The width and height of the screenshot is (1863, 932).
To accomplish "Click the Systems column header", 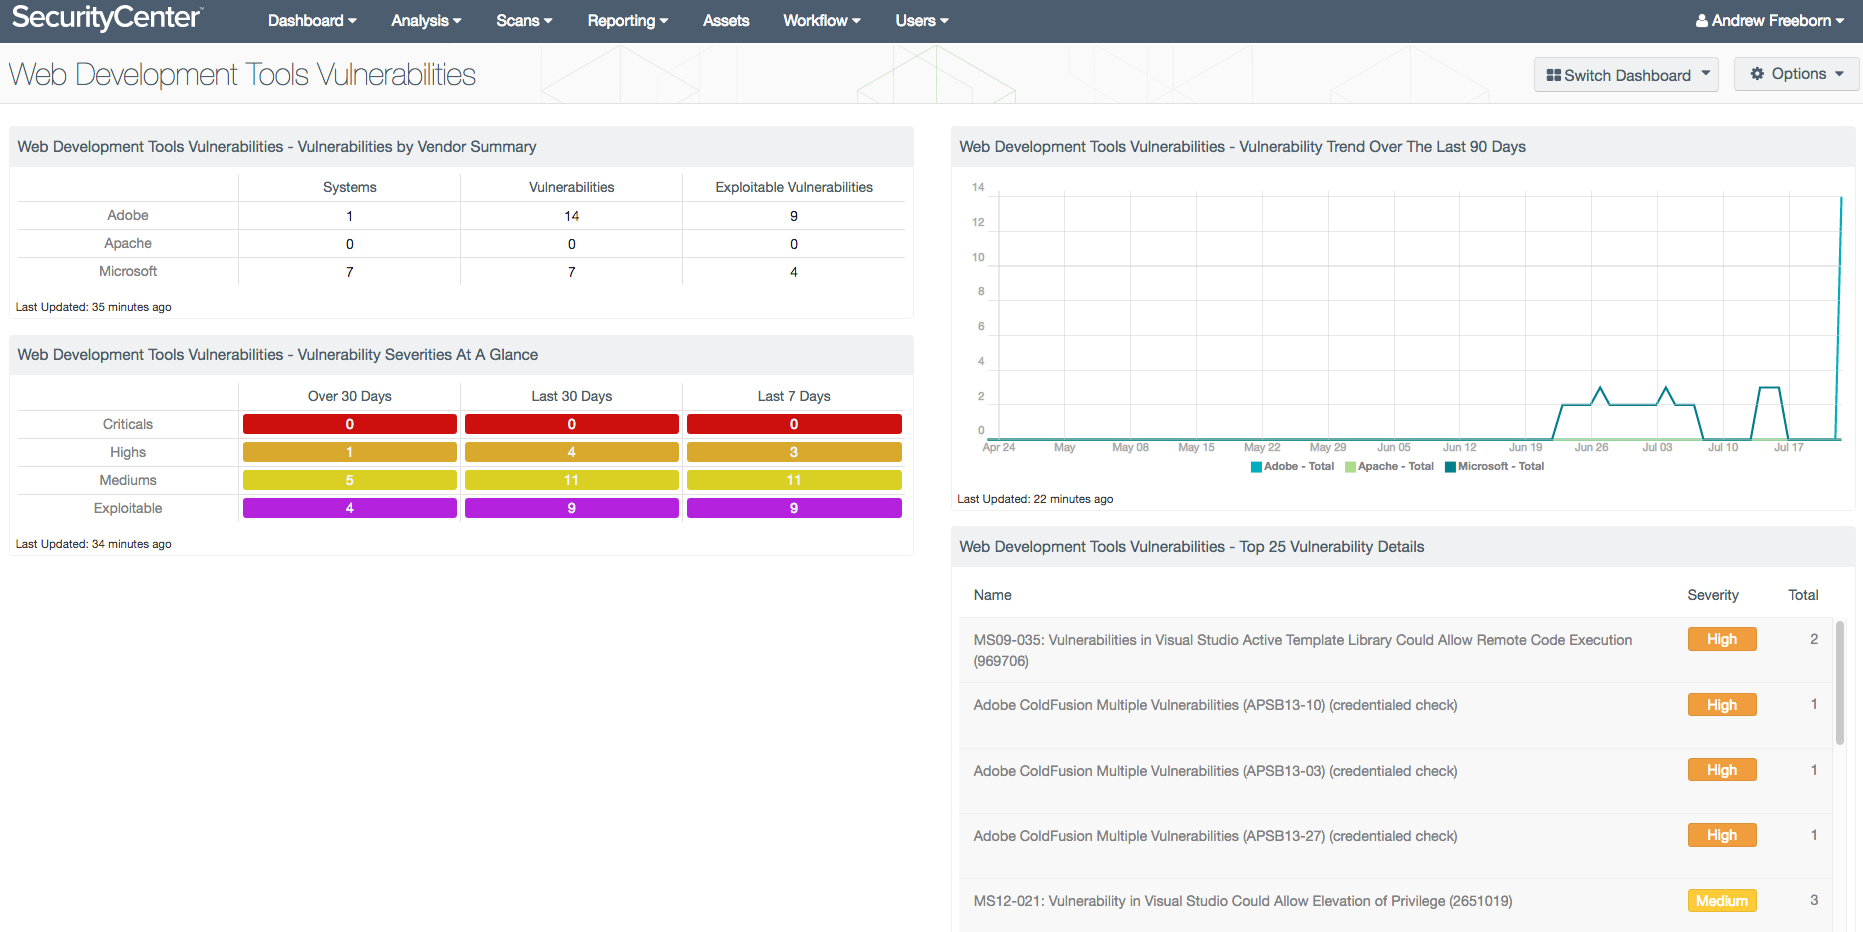I will click(x=350, y=187).
